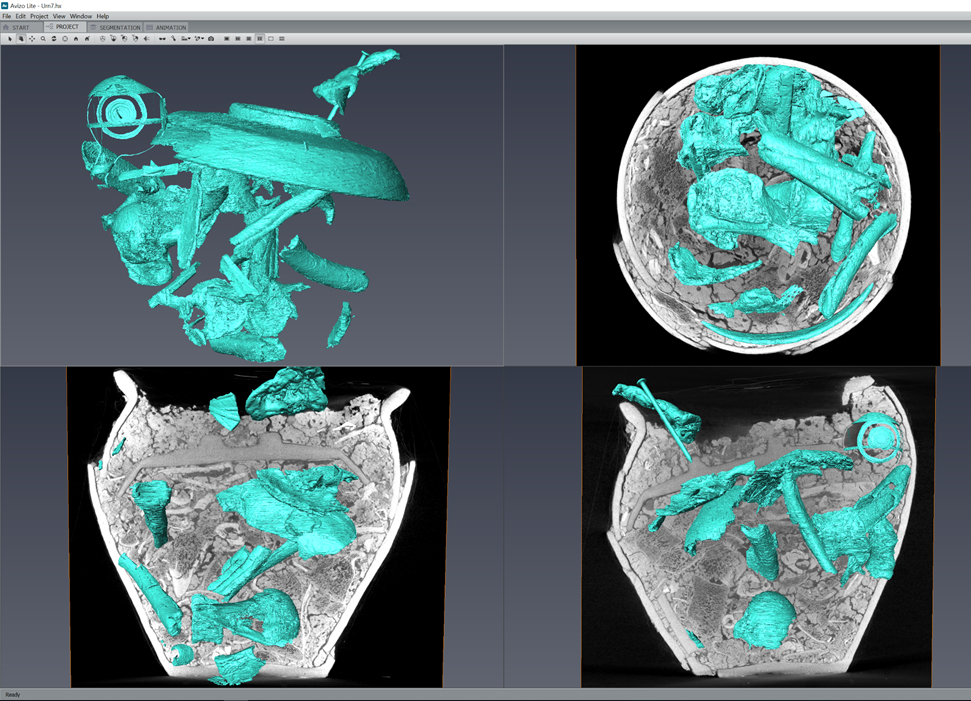Switch to the SEGMENTATION tab
The image size is (971, 701).
tap(115, 27)
